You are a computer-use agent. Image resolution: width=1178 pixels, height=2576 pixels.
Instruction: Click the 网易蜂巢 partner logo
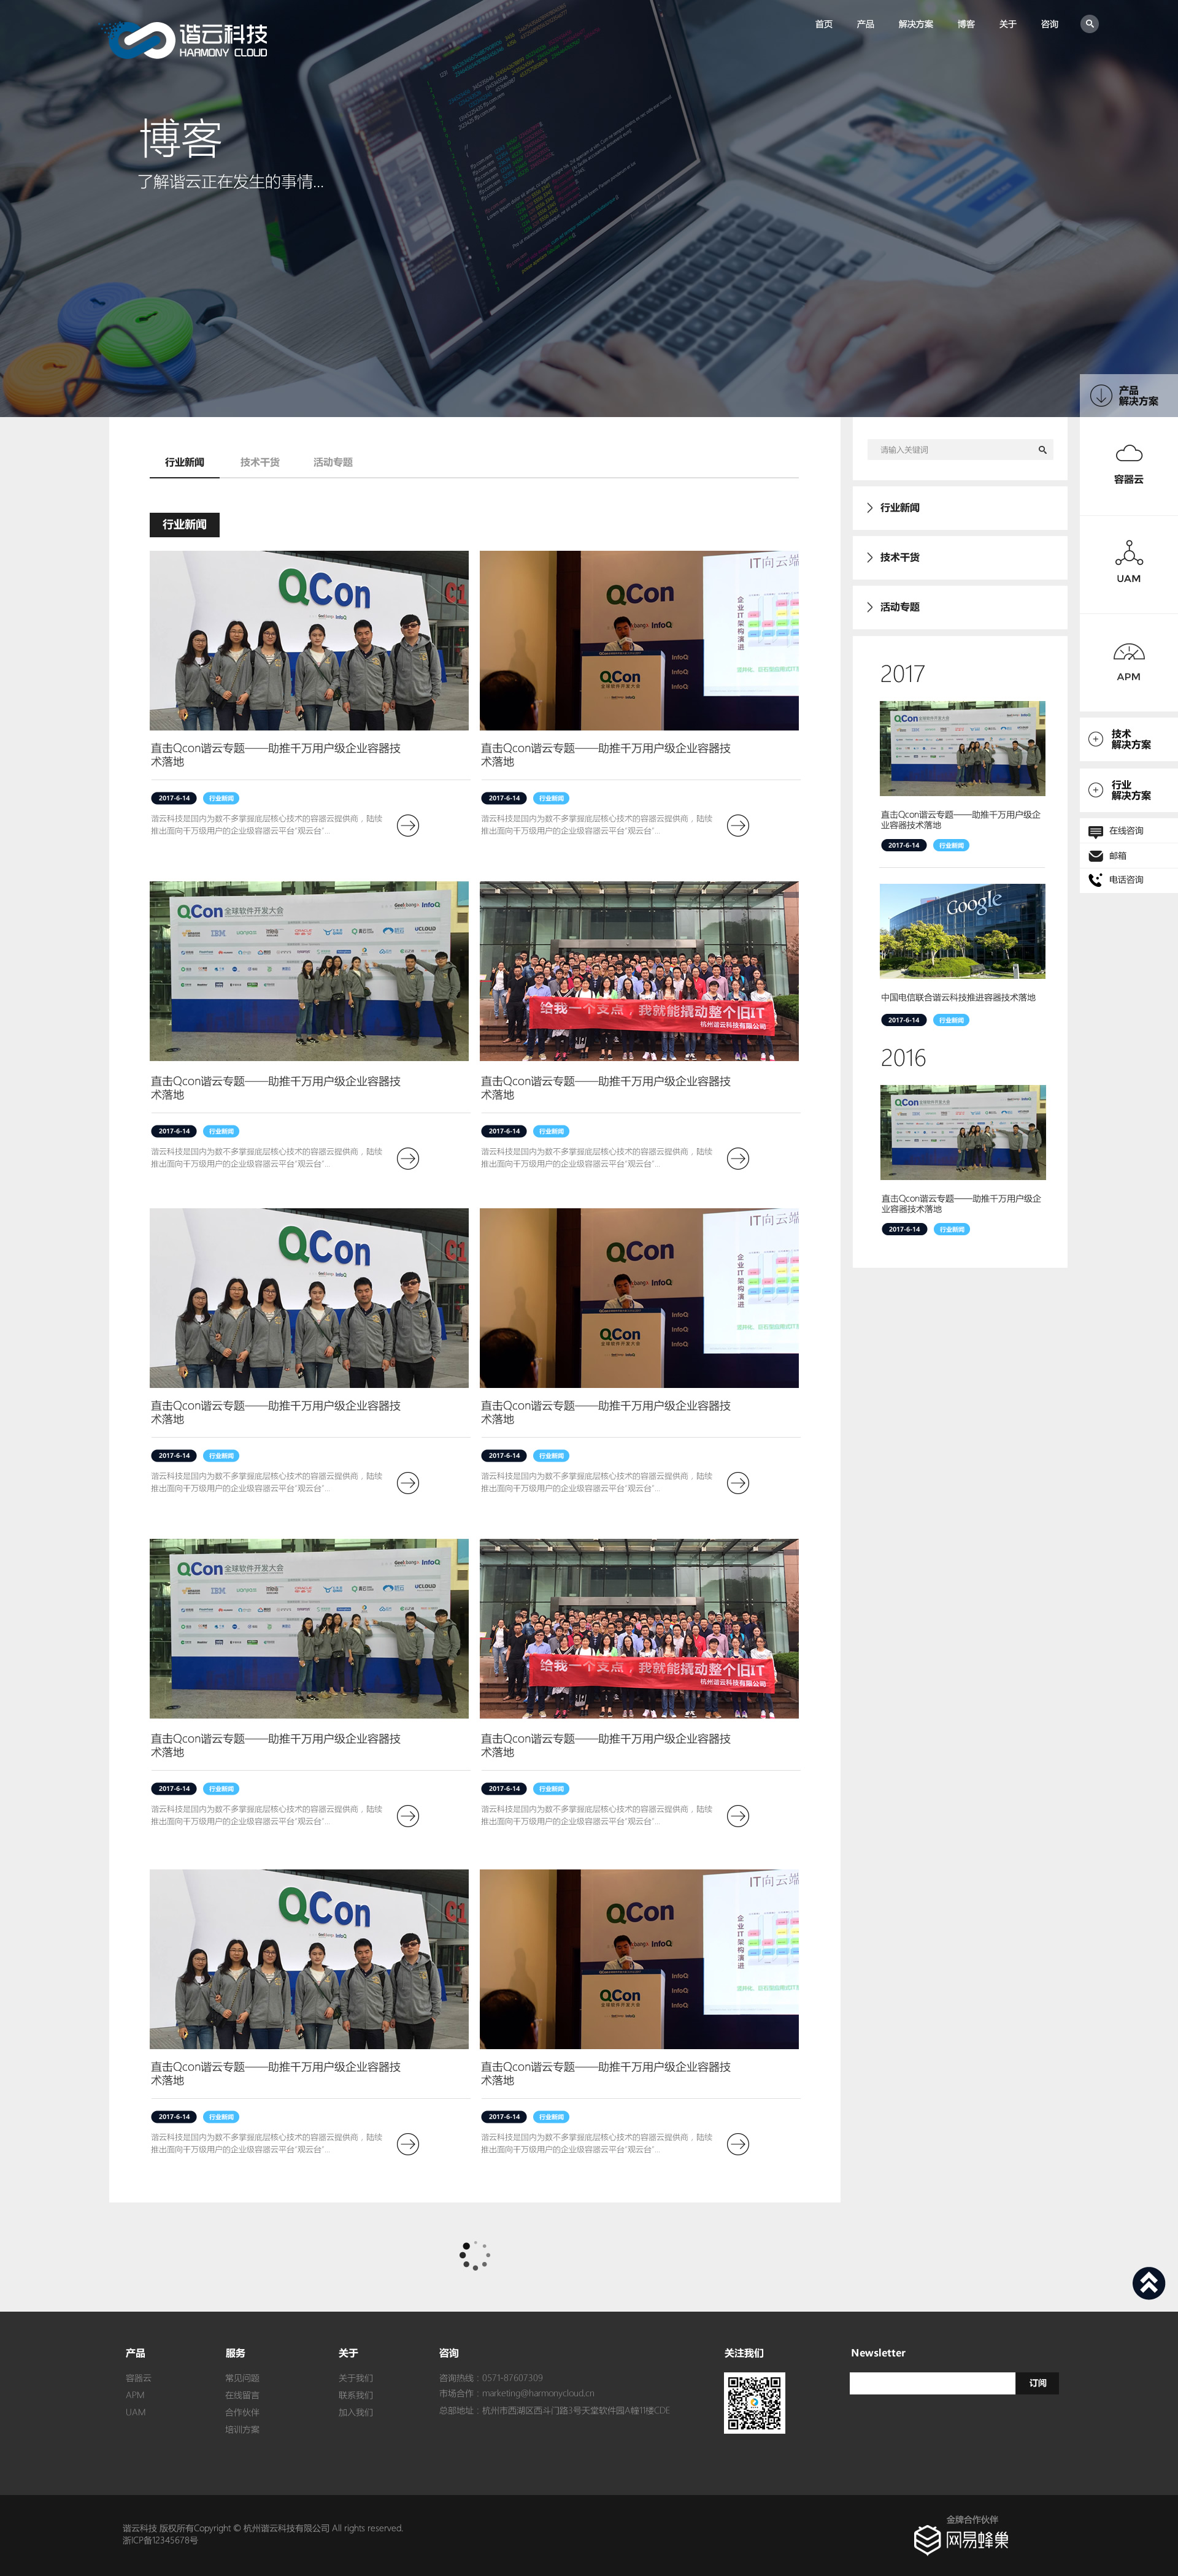(961, 2539)
